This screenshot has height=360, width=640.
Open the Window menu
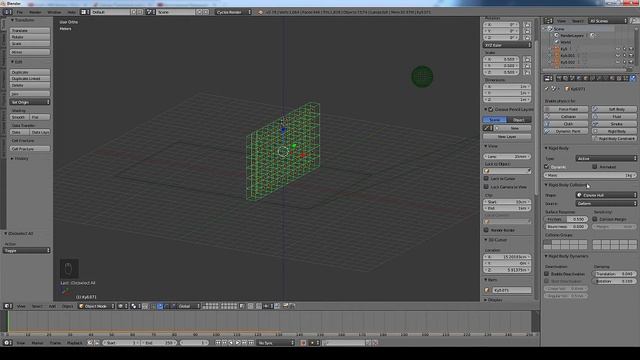pos(54,12)
